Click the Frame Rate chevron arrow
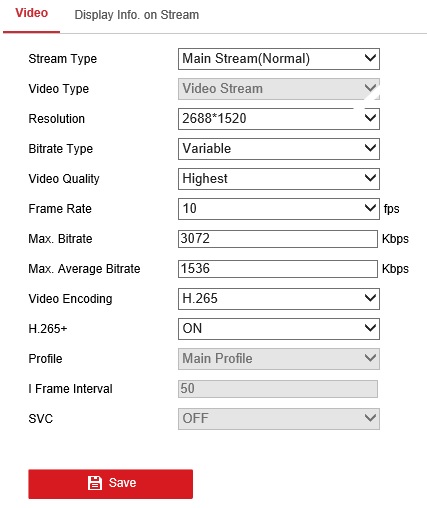 [370, 208]
